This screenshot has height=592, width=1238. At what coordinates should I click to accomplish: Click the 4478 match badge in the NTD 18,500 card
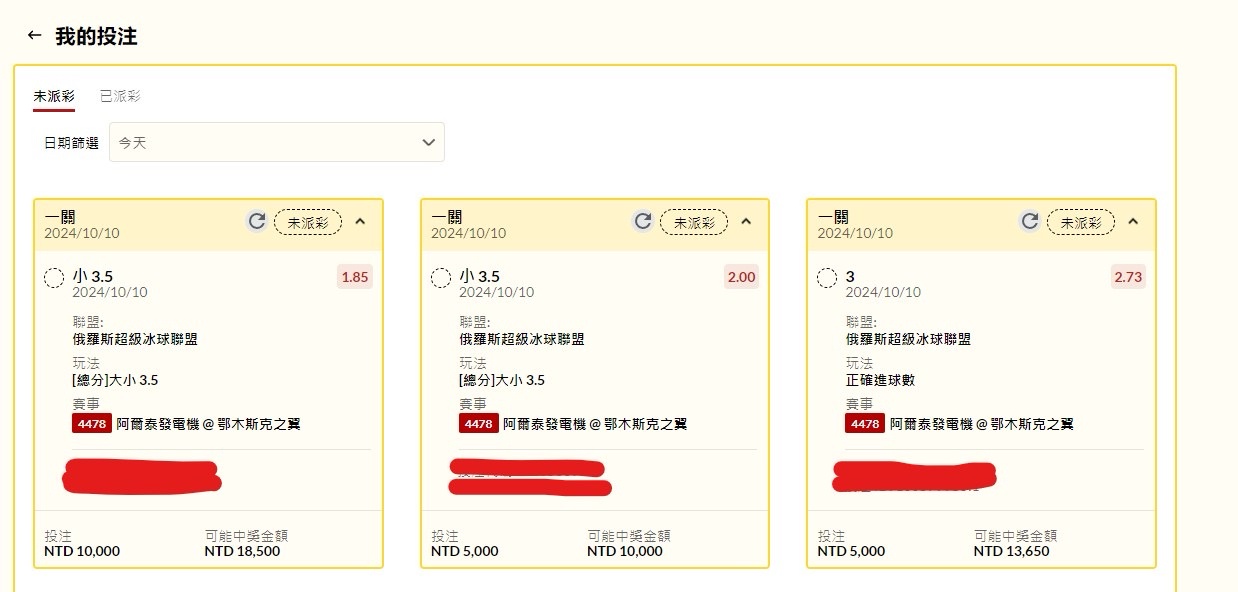(92, 424)
